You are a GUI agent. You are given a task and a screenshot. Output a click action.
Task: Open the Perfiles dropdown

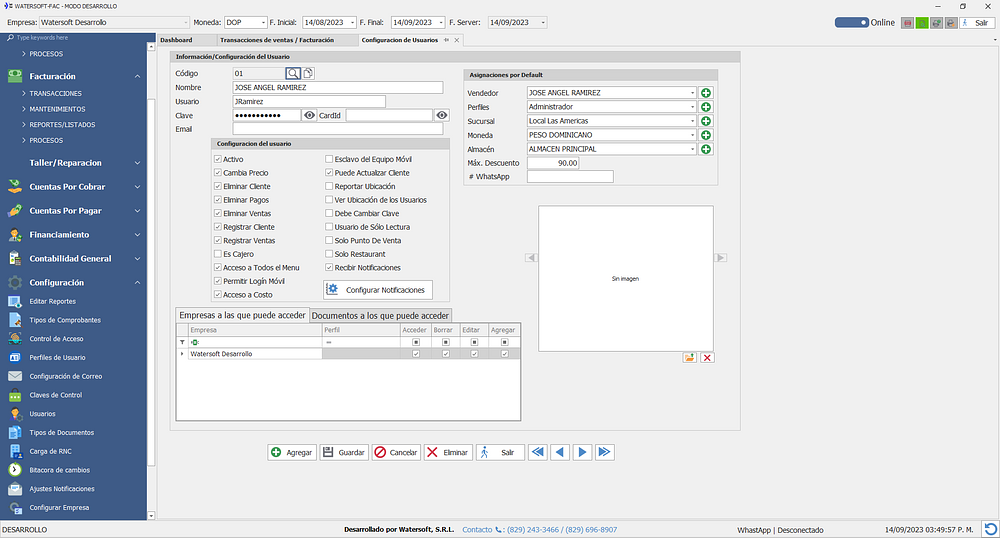(692, 107)
